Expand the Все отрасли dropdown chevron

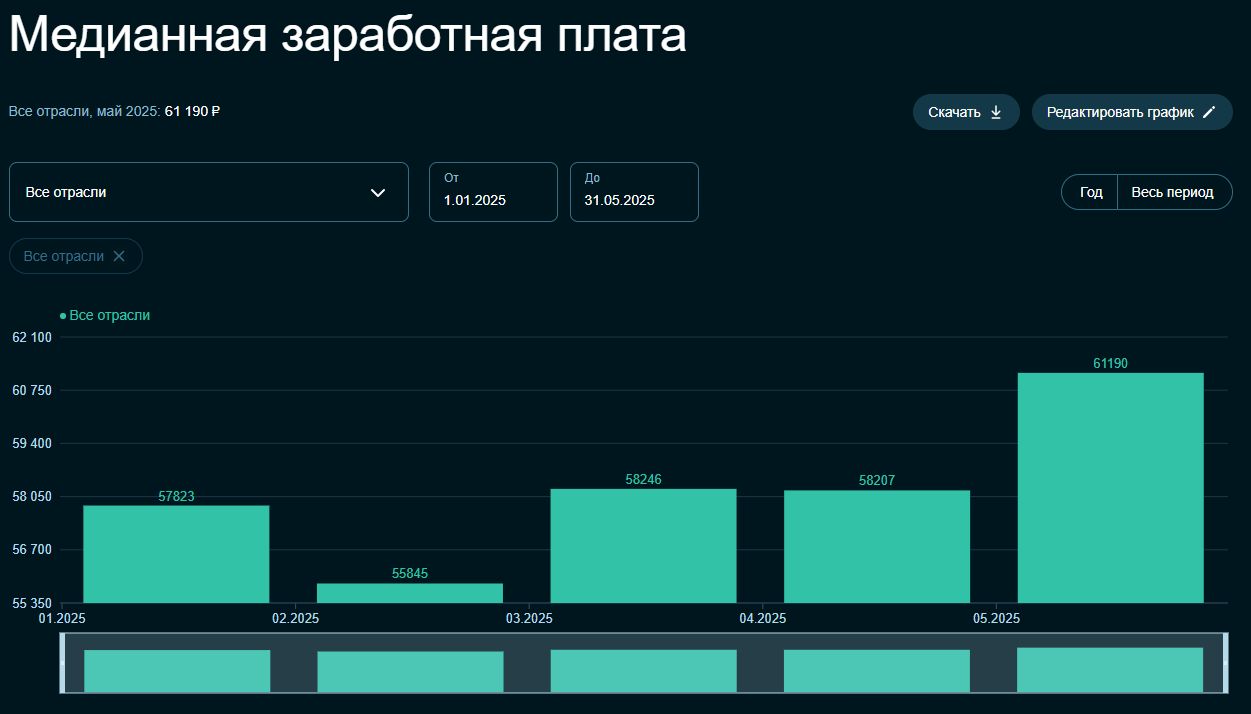point(378,192)
